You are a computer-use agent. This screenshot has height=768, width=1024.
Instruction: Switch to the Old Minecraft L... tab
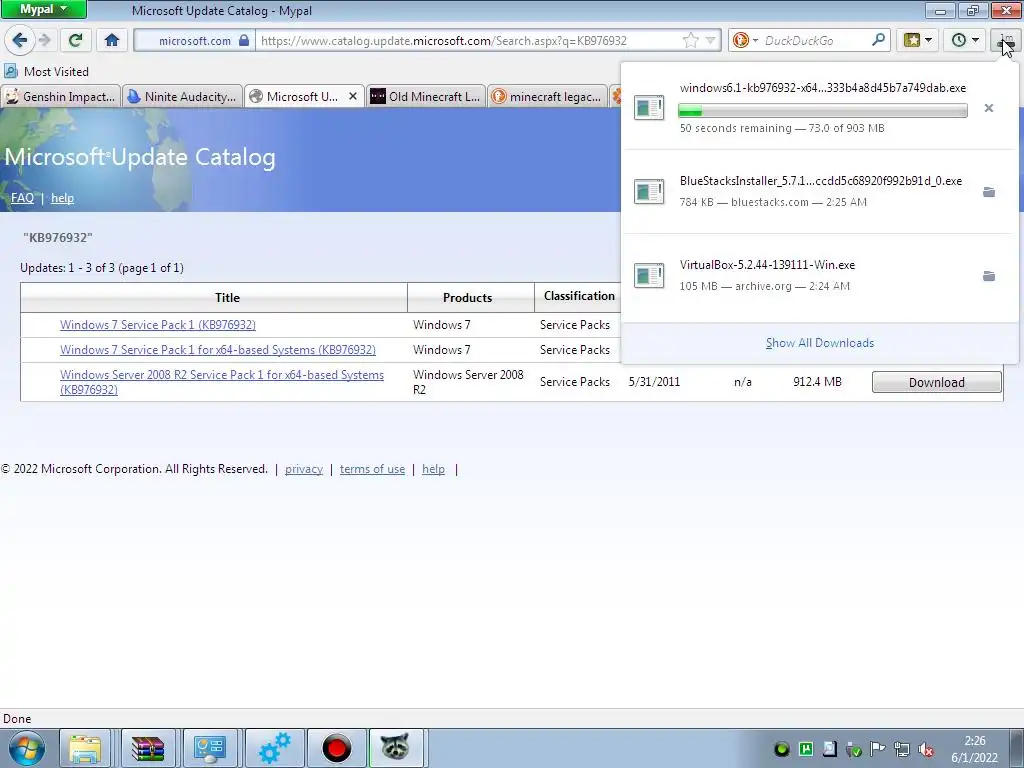(426, 97)
